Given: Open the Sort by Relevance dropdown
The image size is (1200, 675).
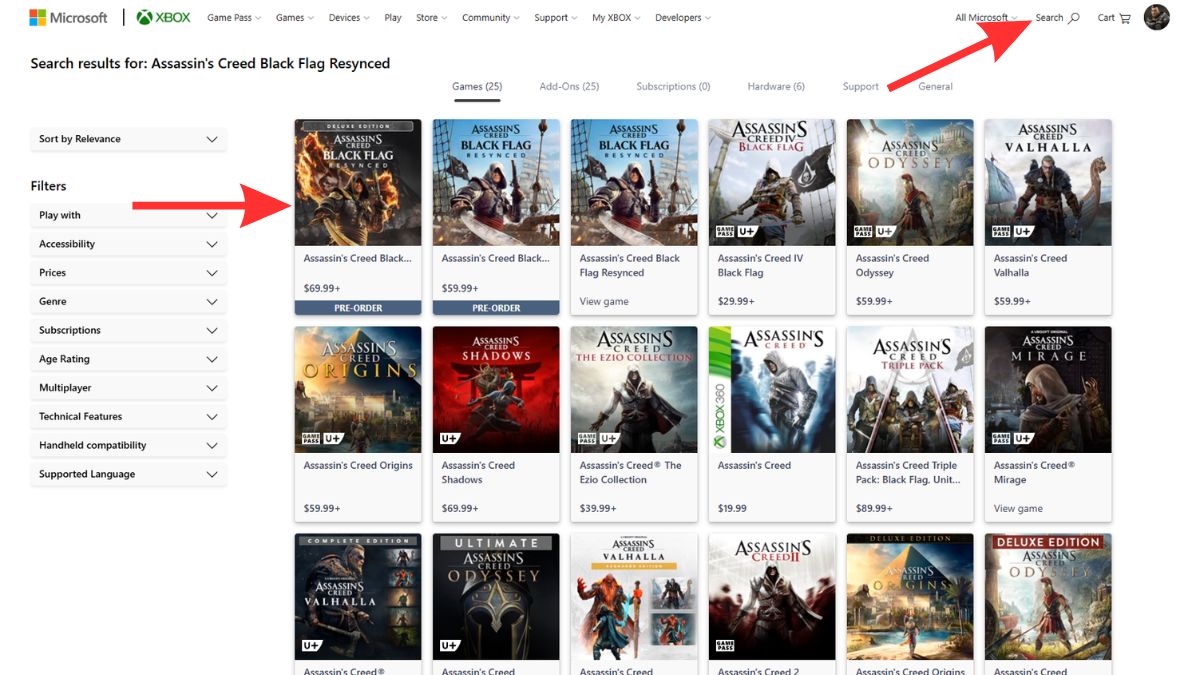Looking at the screenshot, I should (128, 139).
